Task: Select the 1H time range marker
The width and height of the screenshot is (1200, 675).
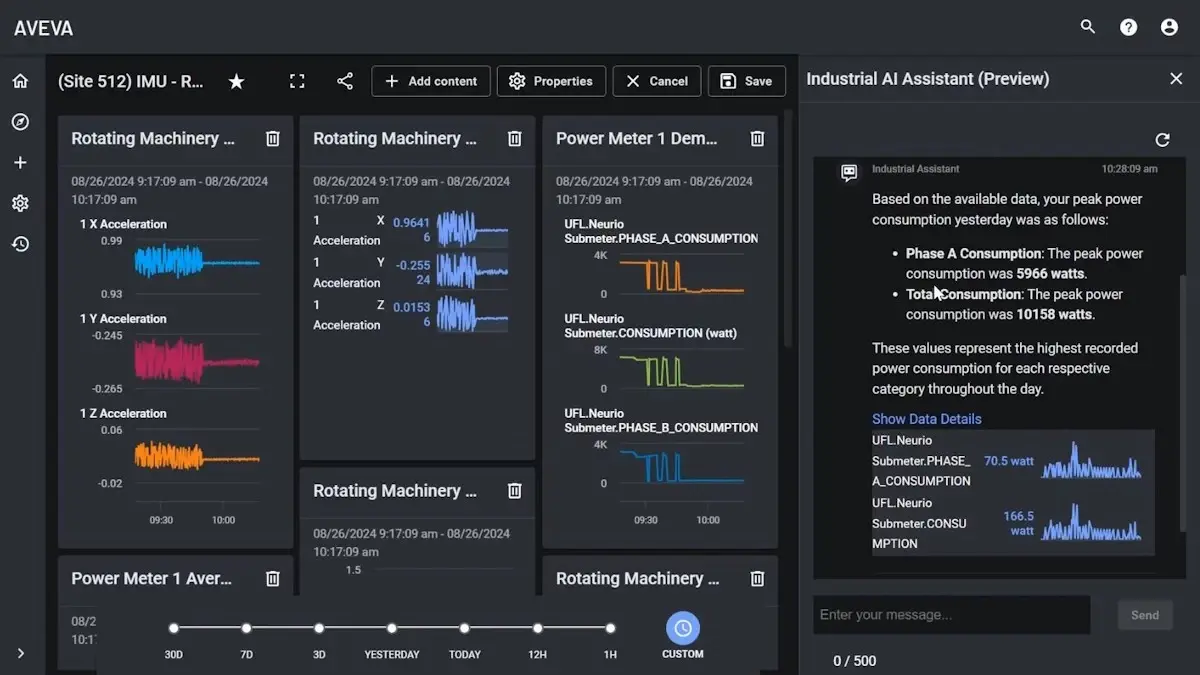Action: coord(610,628)
